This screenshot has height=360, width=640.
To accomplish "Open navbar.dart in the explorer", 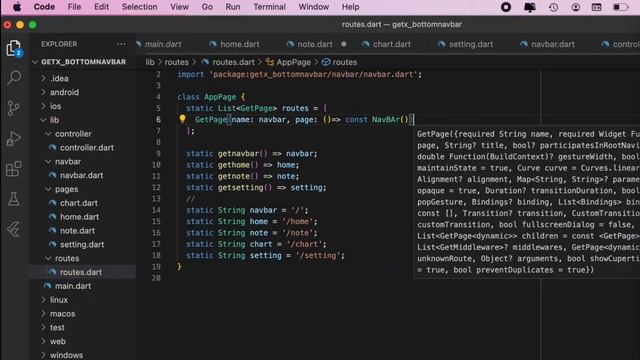I will (x=81, y=176).
